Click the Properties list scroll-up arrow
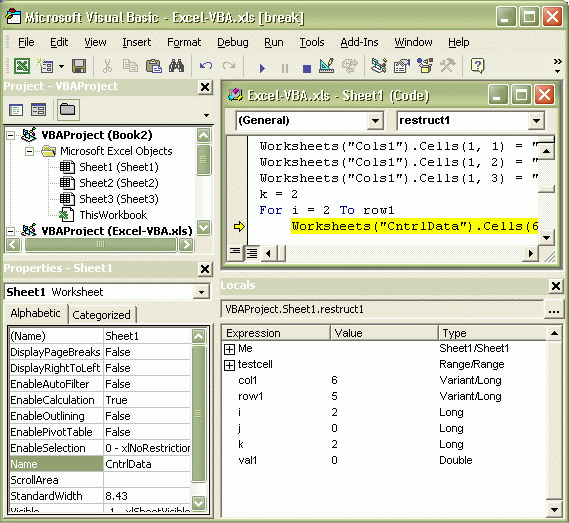569x523 pixels. pos(198,336)
